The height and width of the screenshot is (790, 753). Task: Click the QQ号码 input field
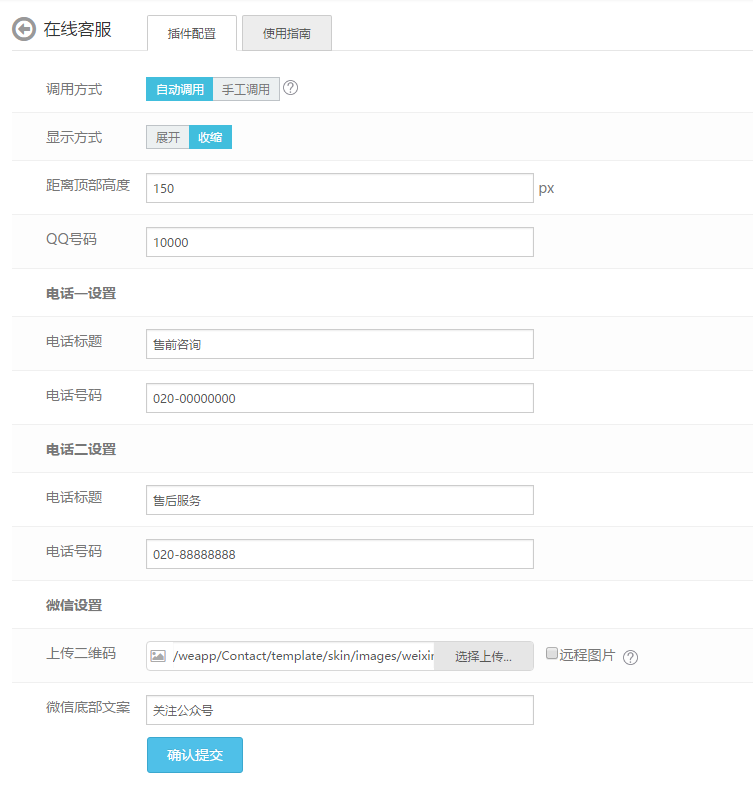pyautogui.click(x=339, y=242)
